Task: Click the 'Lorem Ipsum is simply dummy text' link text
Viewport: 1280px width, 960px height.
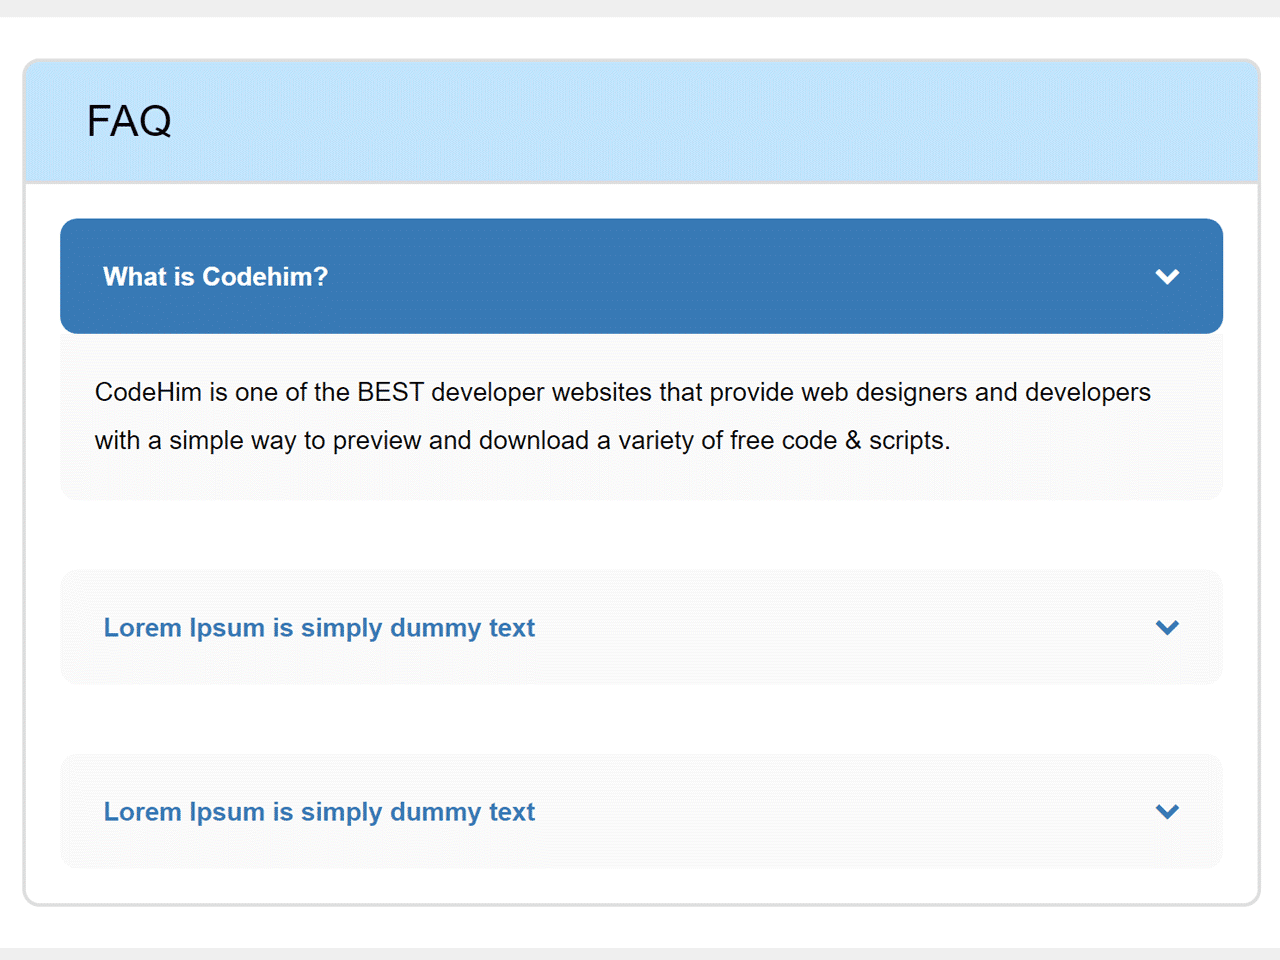Action: (319, 628)
